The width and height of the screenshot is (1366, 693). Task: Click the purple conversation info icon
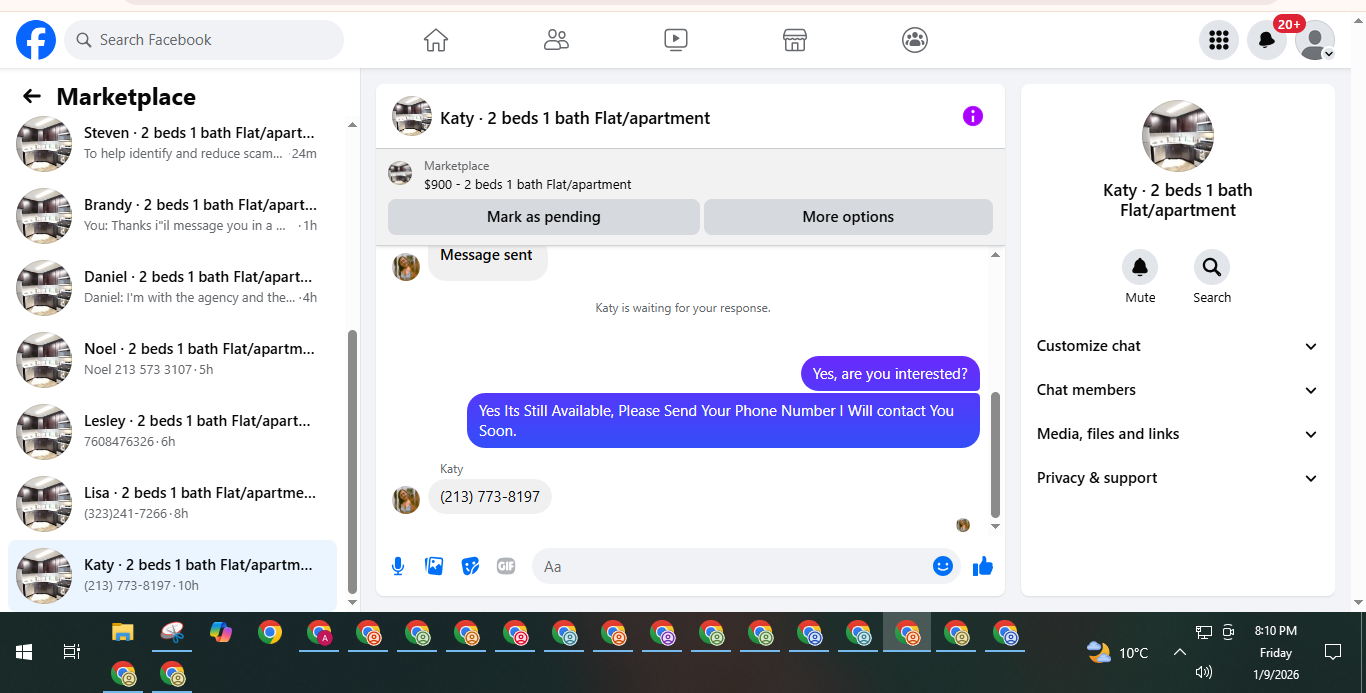pos(973,116)
